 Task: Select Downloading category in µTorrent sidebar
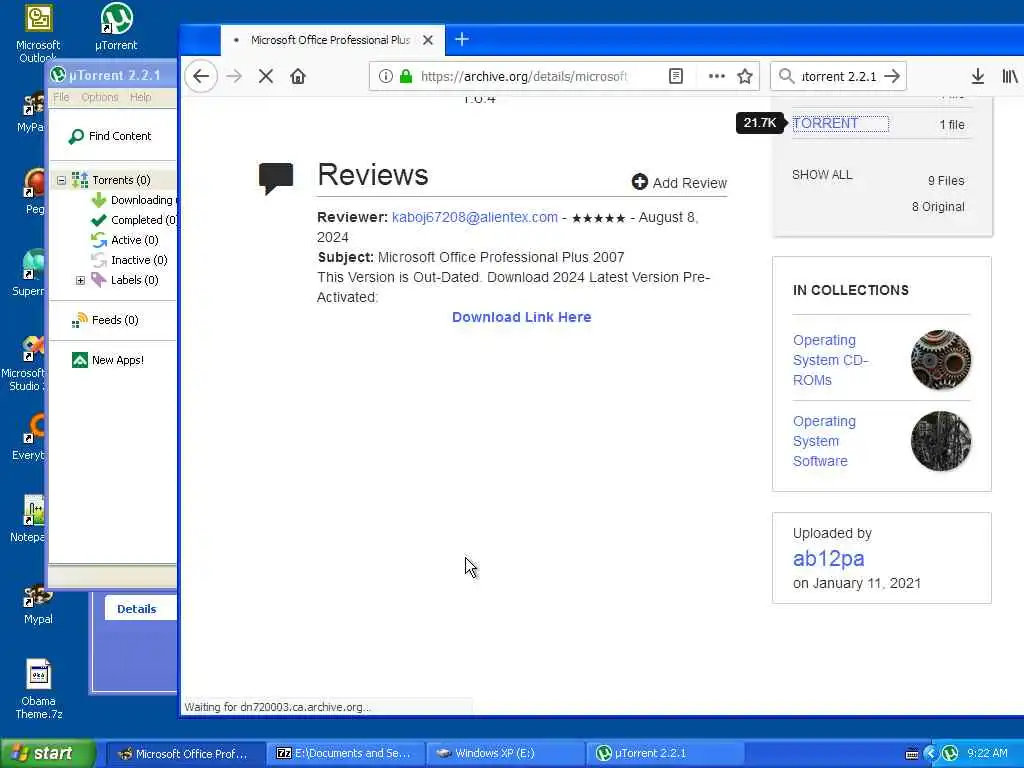tap(133, 200)
